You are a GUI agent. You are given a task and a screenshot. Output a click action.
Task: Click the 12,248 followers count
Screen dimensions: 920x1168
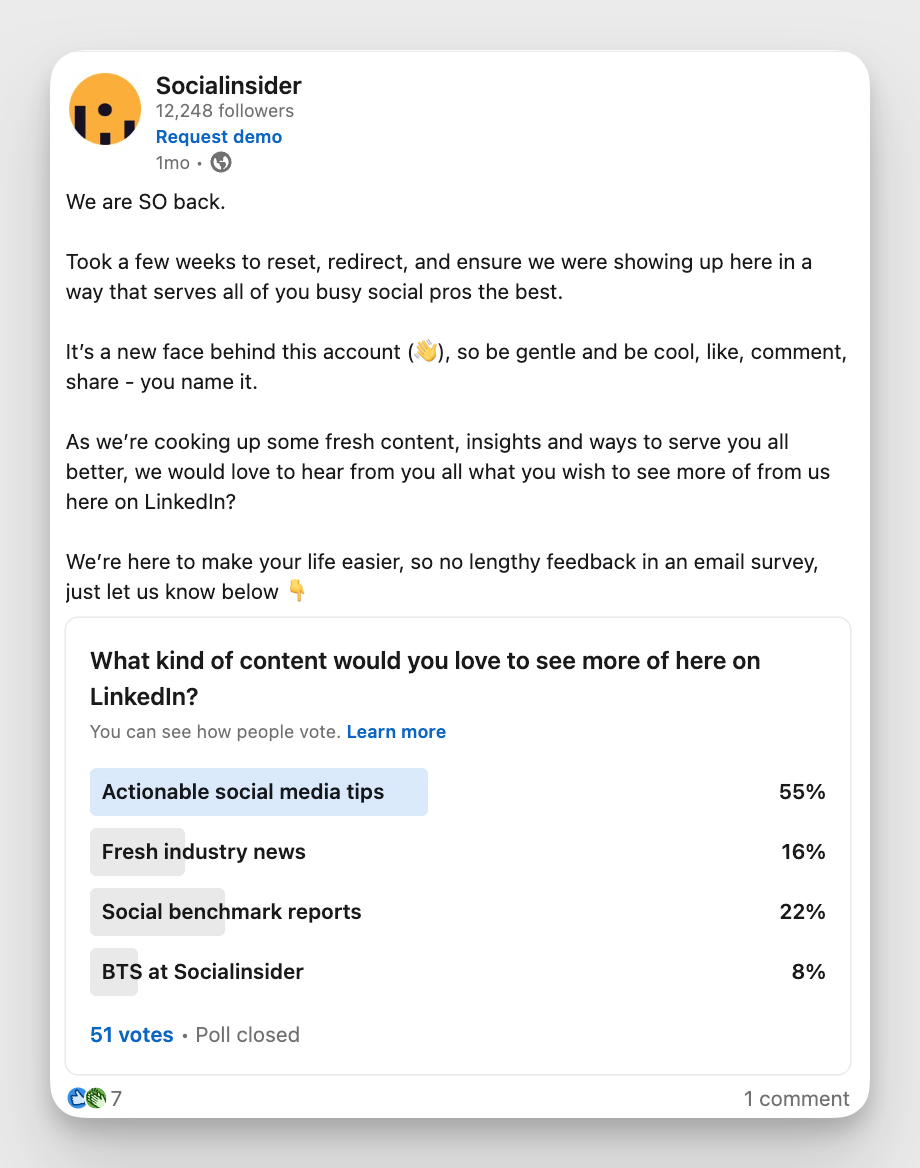coord(225,111)
